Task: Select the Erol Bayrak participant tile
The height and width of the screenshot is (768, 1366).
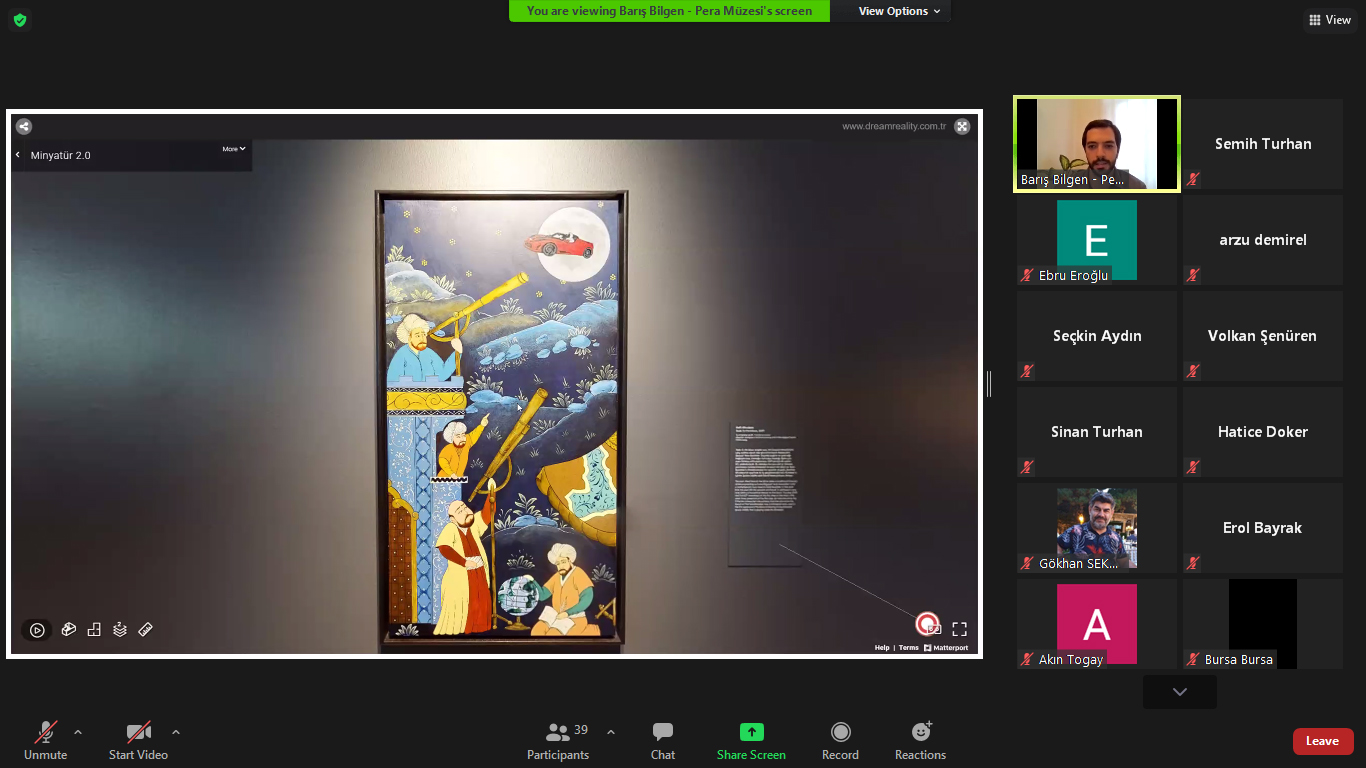Action: click(1263, 528)
